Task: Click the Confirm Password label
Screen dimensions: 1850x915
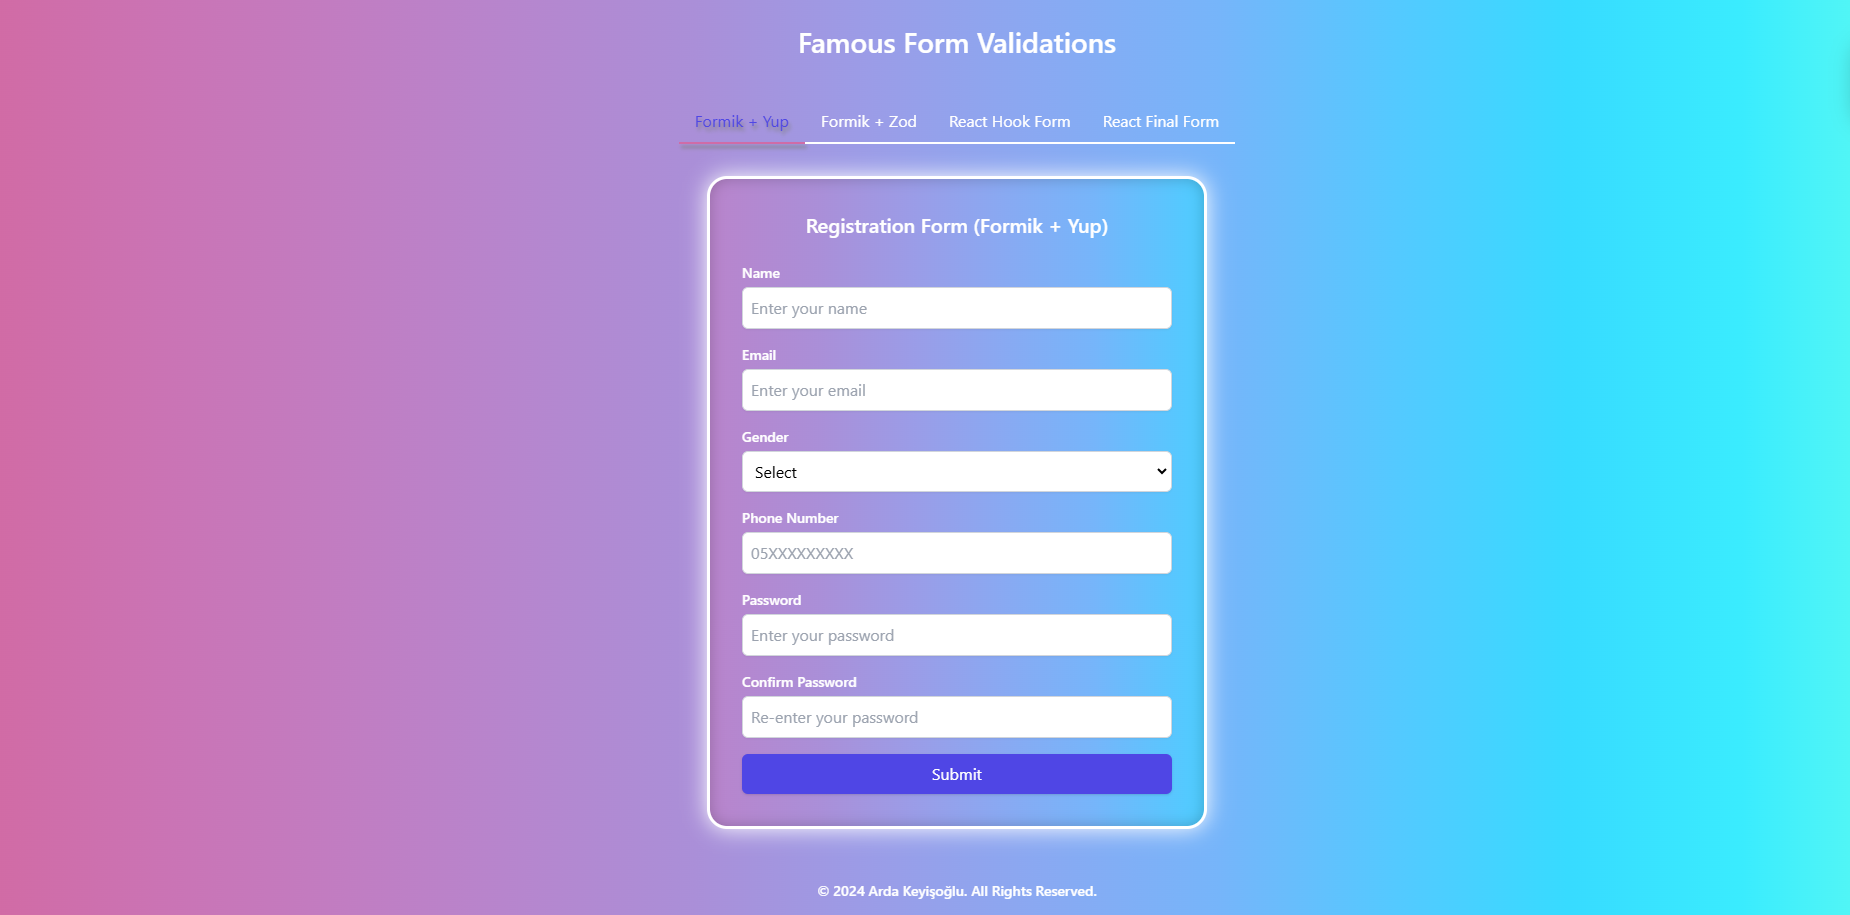Action: 799,682
